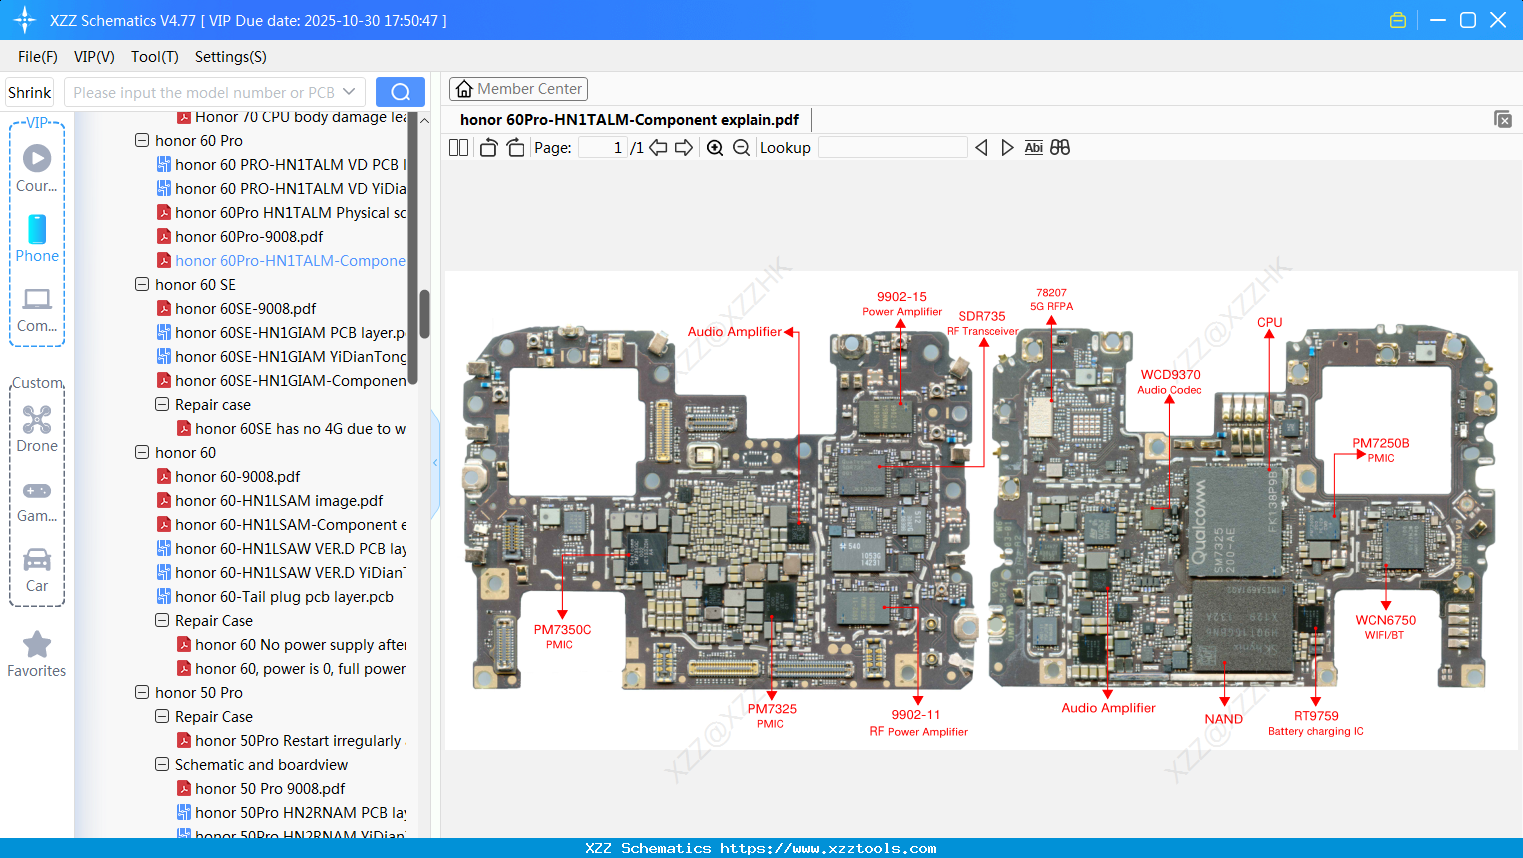This screenshot has height=858, width=1523.
Task: Click the Shrink button
Action: point(29,92)
